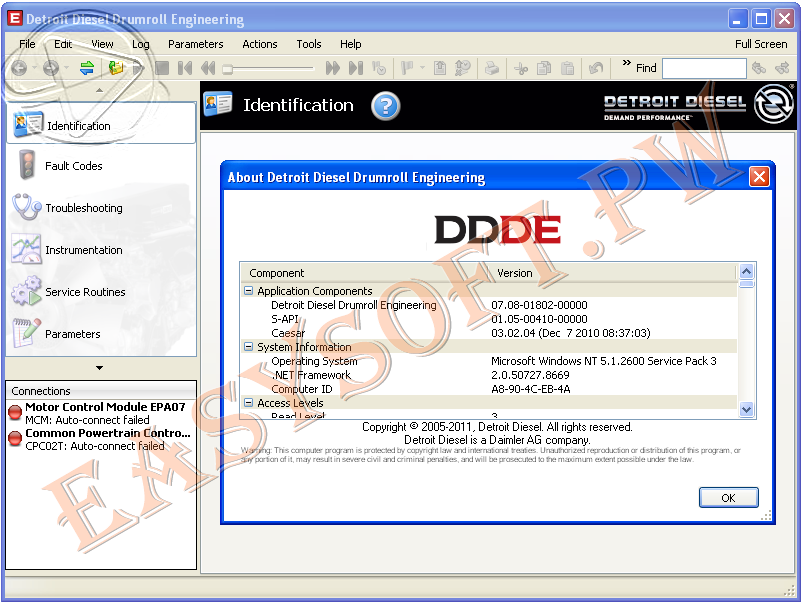Click the printer icon in toolbar

(492, 68)
